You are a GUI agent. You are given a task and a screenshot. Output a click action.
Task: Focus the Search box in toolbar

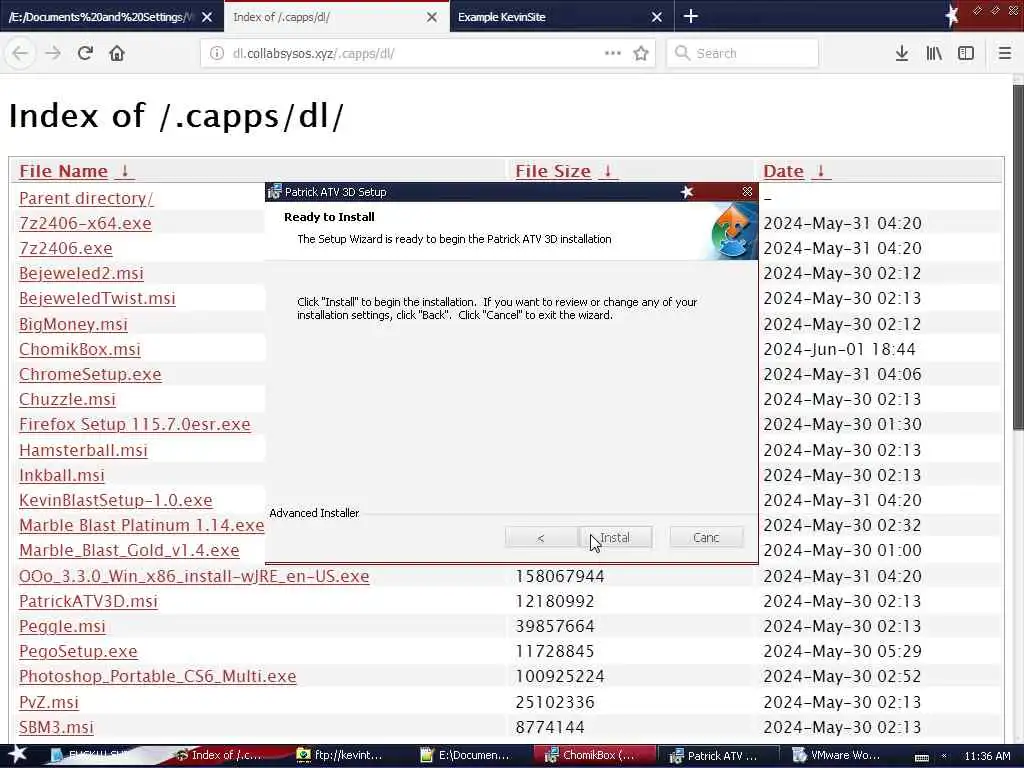[x=743, y=54]
